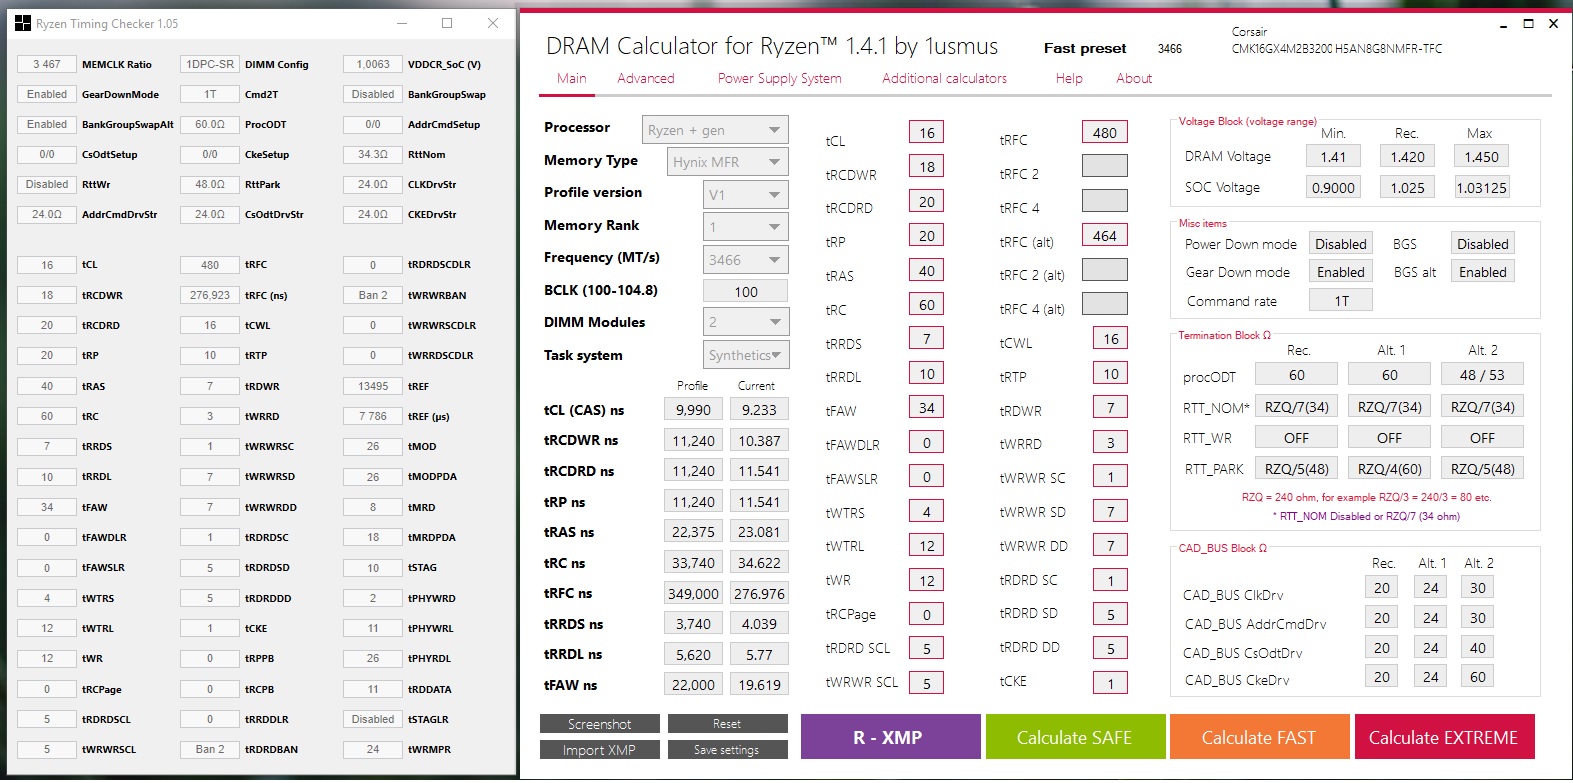Expand the Profile version dropdown
Viewport: 1573px width, 783px height.
746,194
